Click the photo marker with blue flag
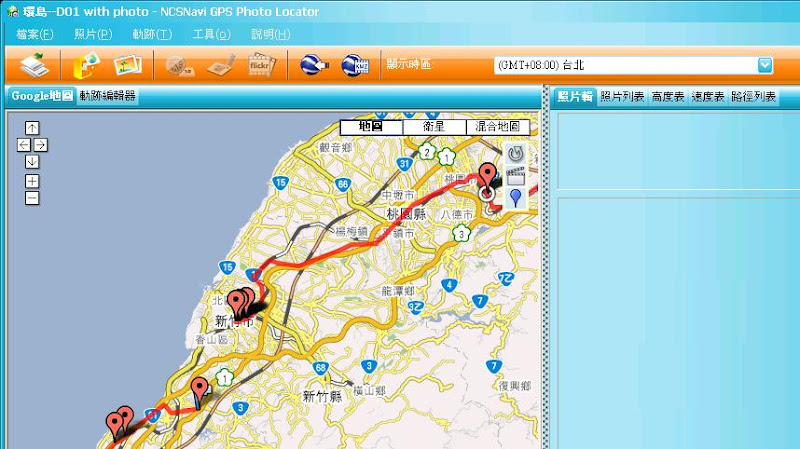Screen dimensions: 800x449 [x=200, y=391]
